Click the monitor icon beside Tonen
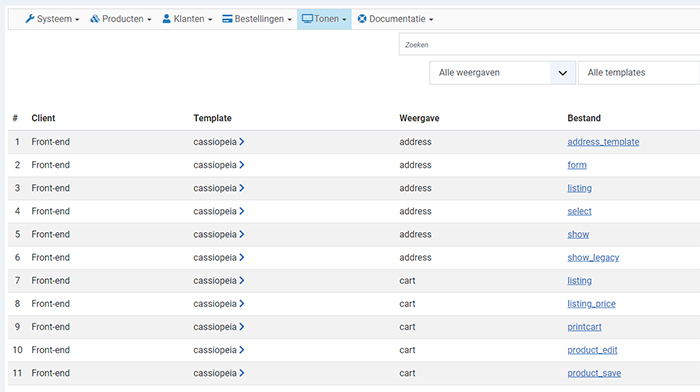This screenshot has width=700, height=392. click(307, 19)
